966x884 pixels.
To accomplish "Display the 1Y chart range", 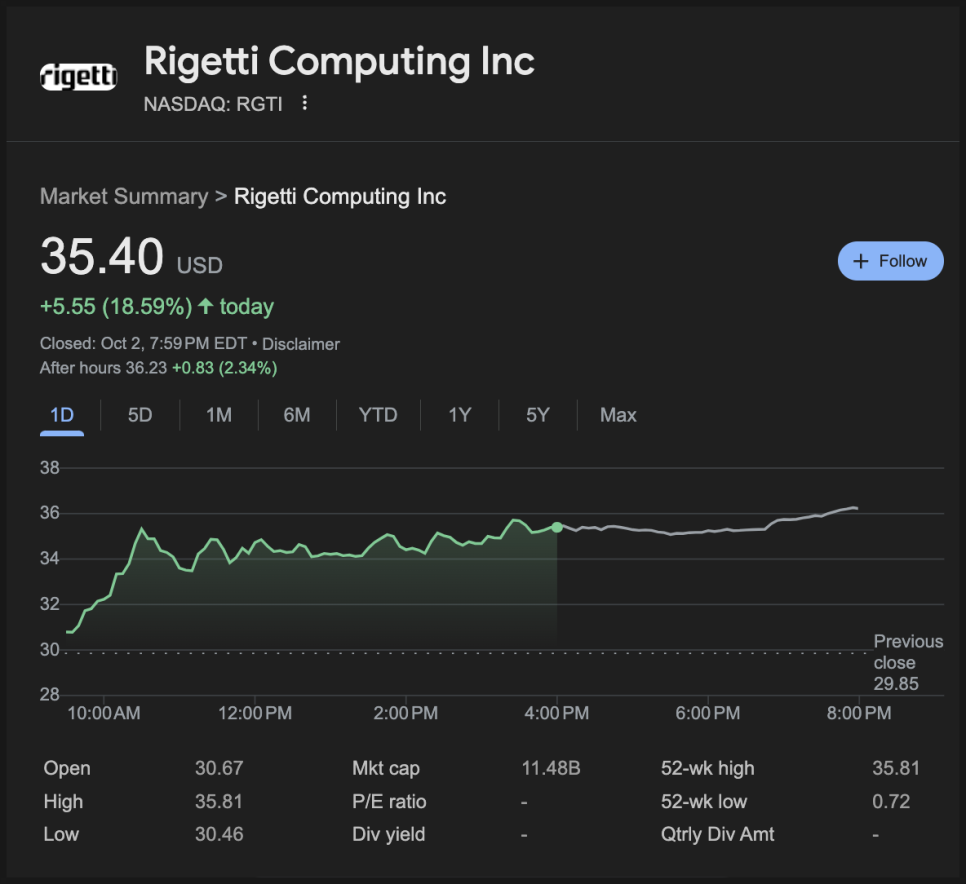I will click(459, 415).
